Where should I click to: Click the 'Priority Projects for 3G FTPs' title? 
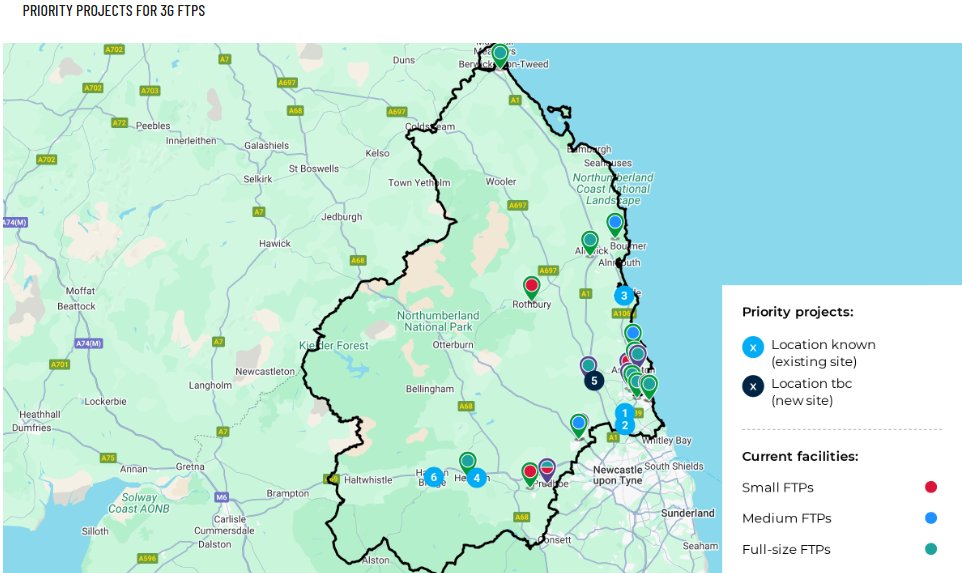(x=114, y=10)
